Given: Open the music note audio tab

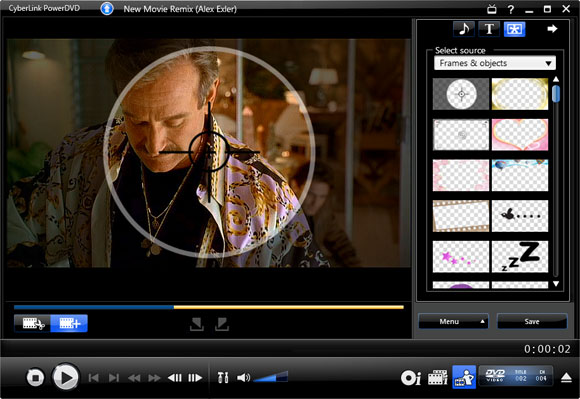Looking at the screenshot, I should [x=464, y=29].
